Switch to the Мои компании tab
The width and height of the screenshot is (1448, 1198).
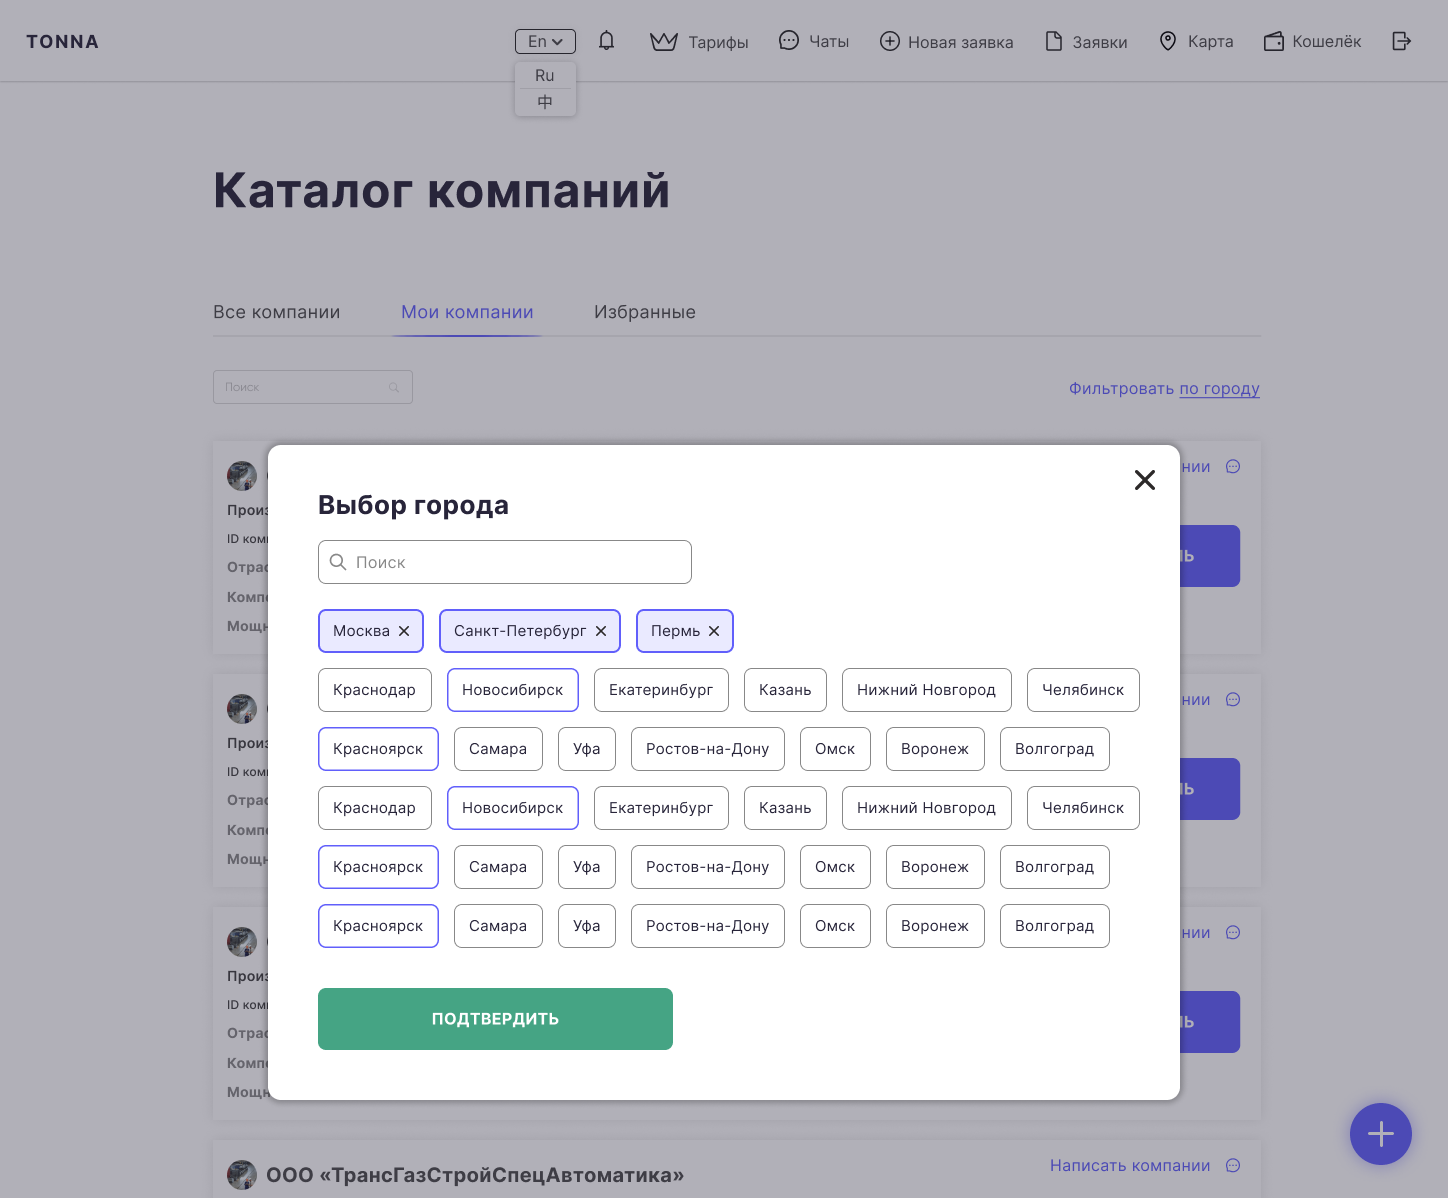pos(467,312)
